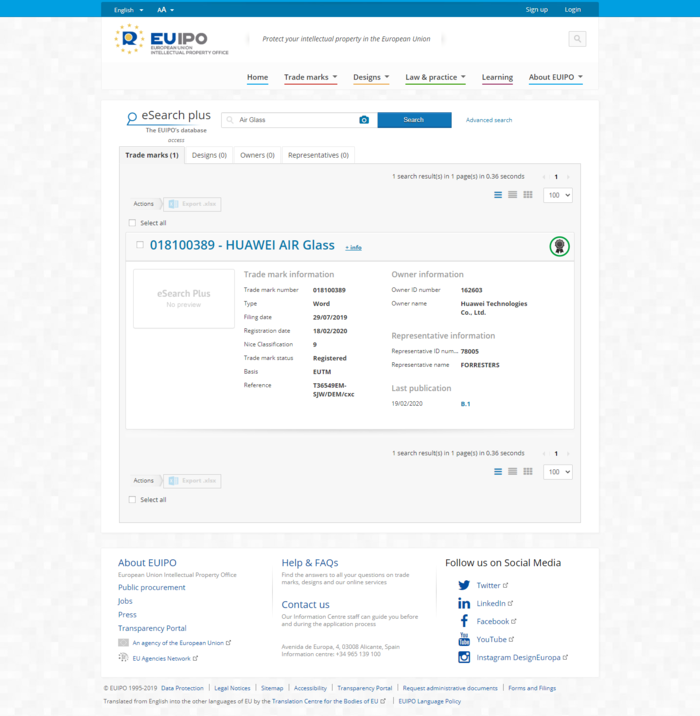Open the +info link of the result
Viewport: 700px width, 716px height.
pos(353,247)
